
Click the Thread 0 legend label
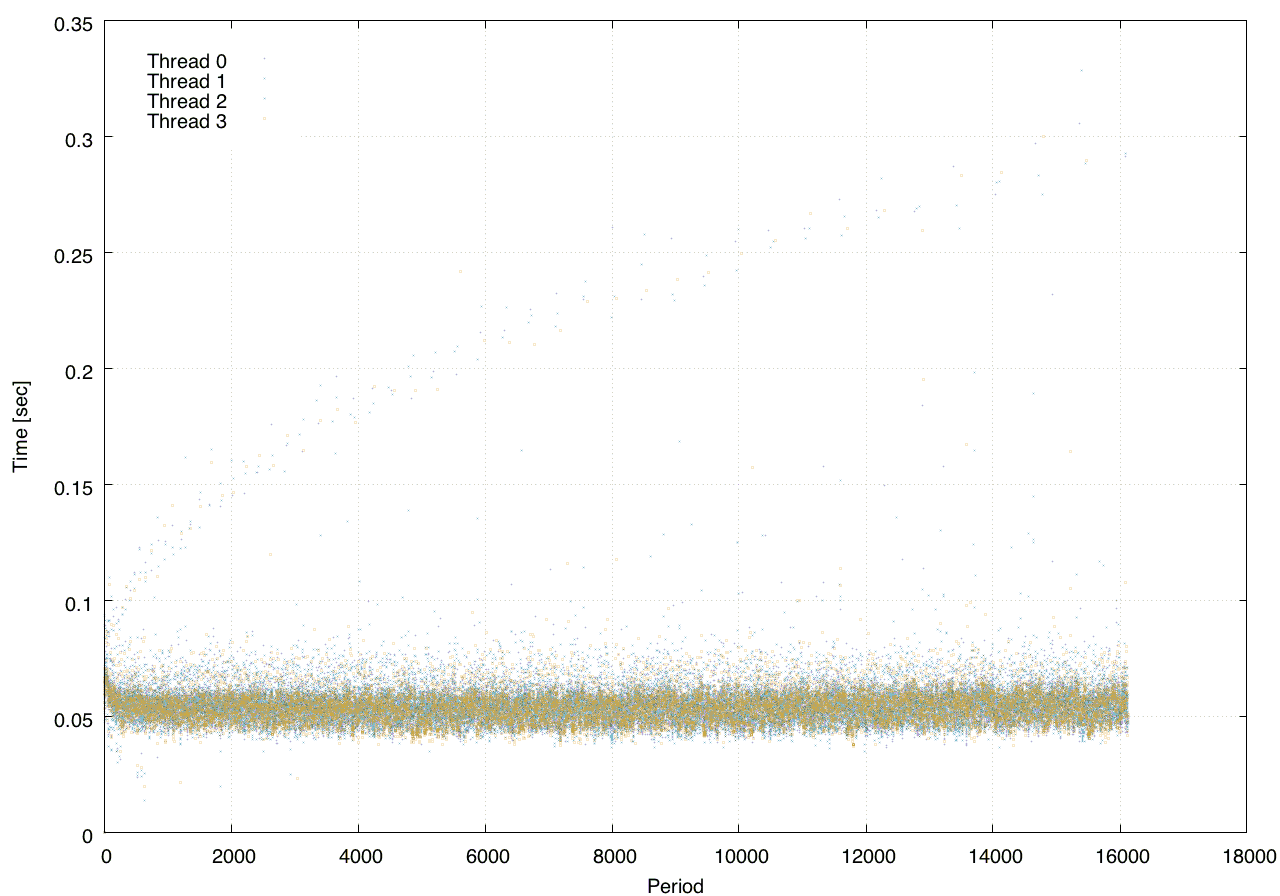(187, 61)
